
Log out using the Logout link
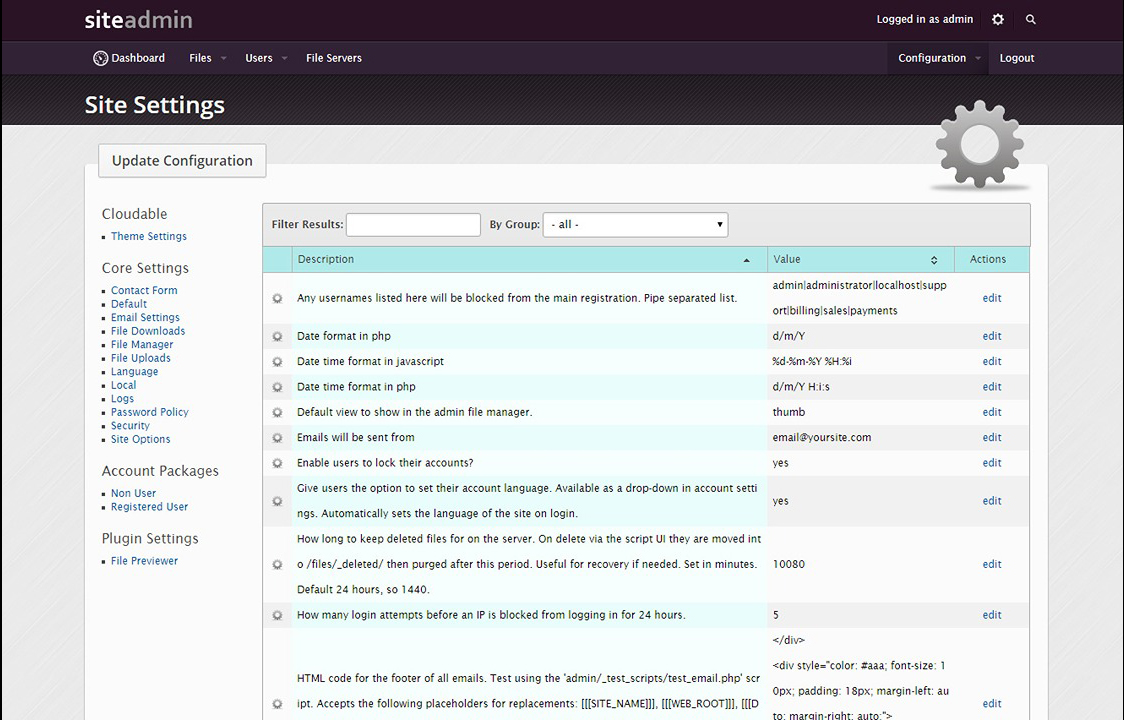click(1016, 58)
